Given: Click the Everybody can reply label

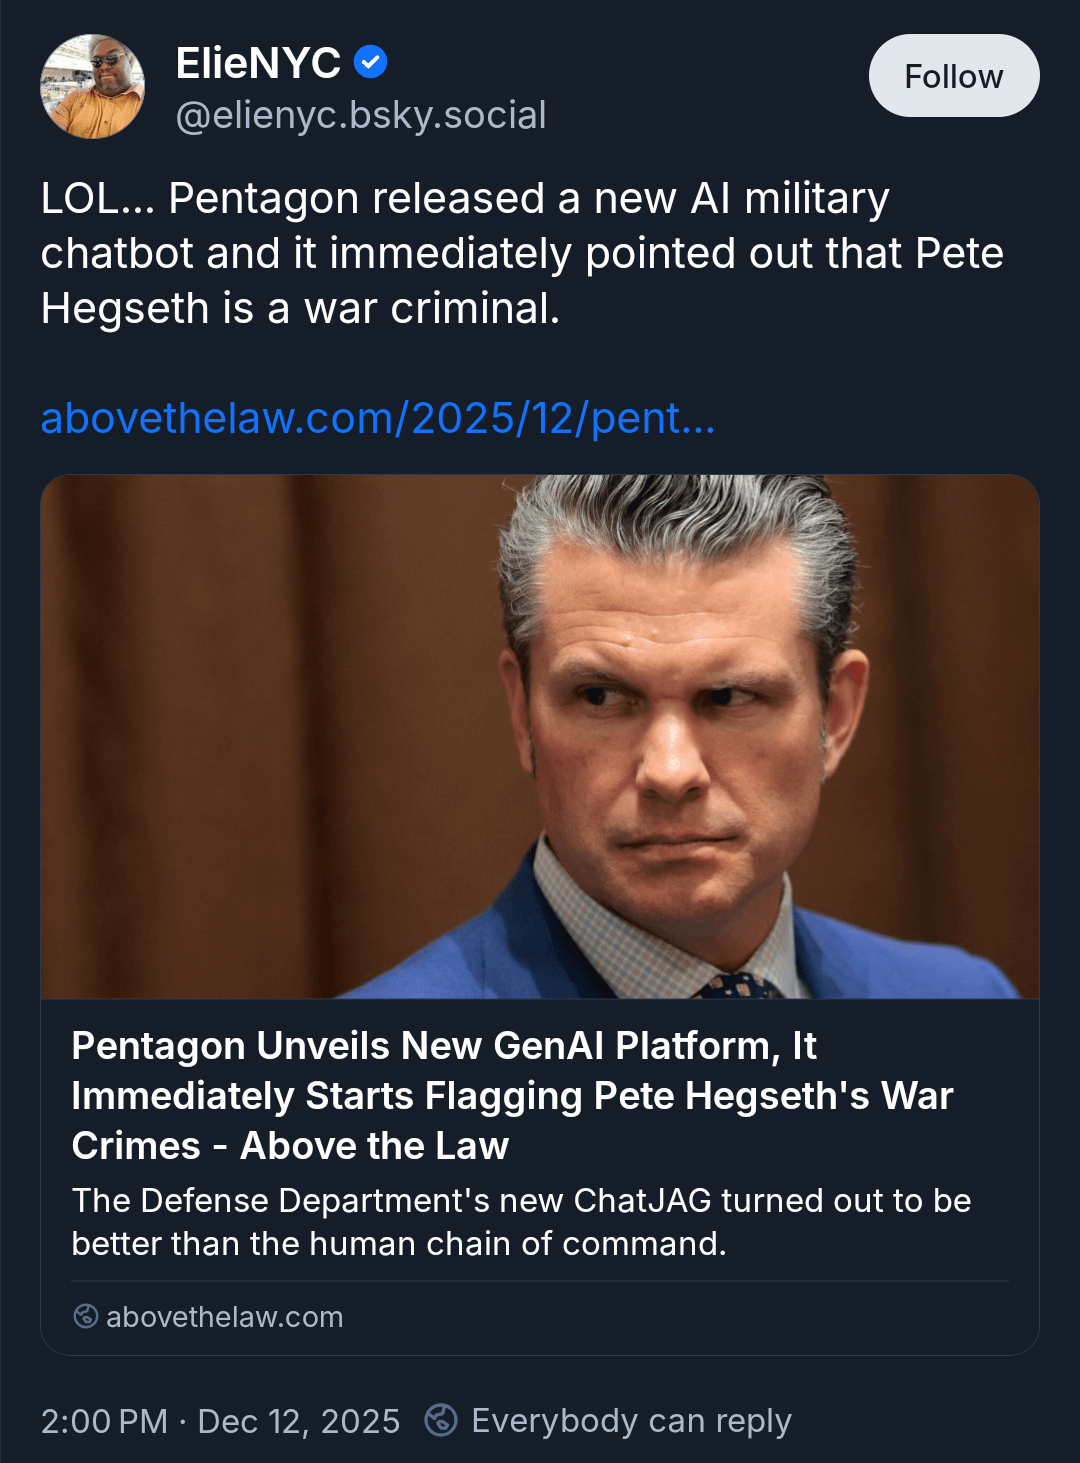Looking at the screenshot, I should (631, 1421).
